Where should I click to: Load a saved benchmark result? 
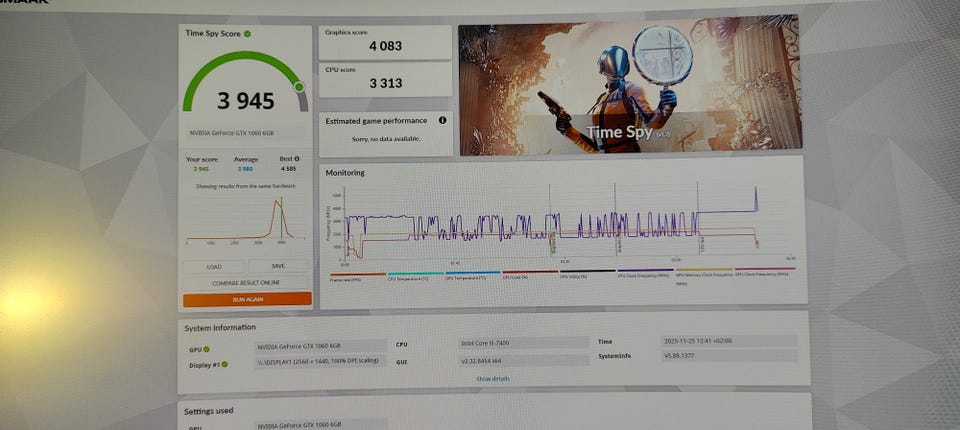[x=214, y=267]
